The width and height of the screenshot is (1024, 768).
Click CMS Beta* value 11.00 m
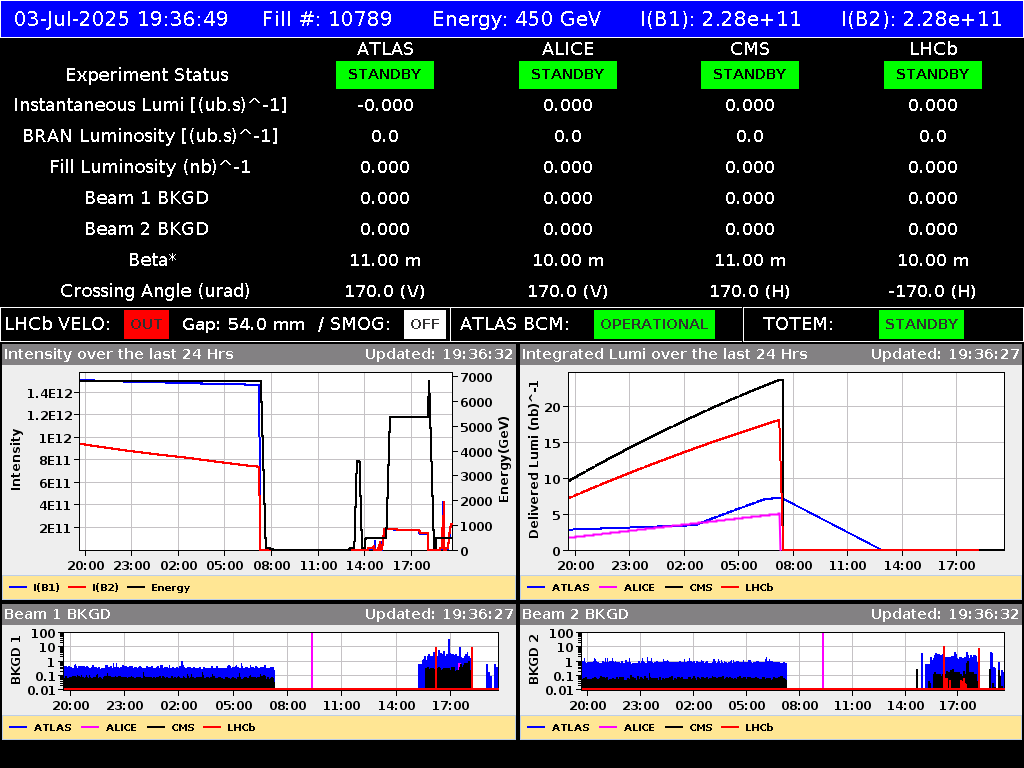click(x=750, y=261)
